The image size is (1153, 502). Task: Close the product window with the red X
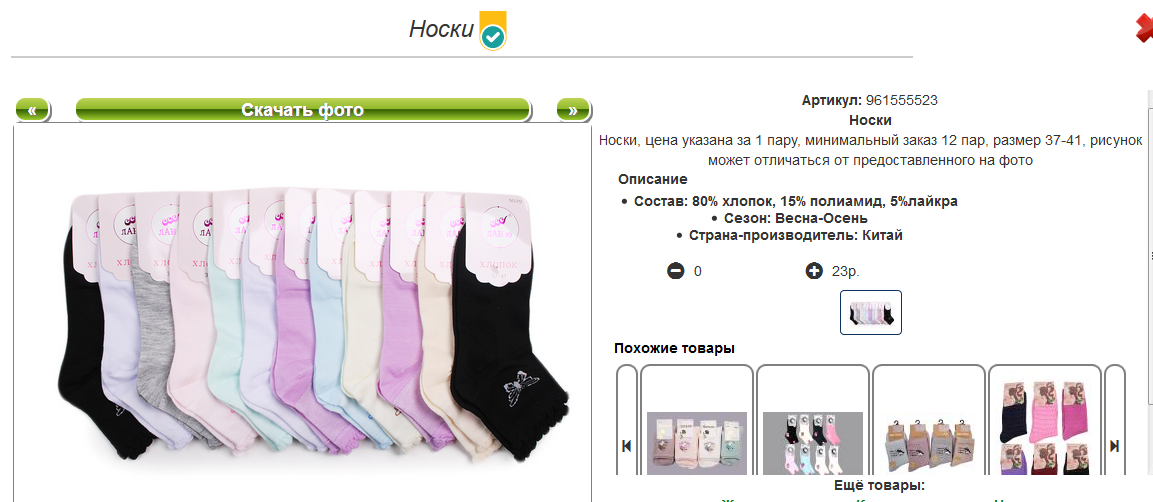[1143, 29]
